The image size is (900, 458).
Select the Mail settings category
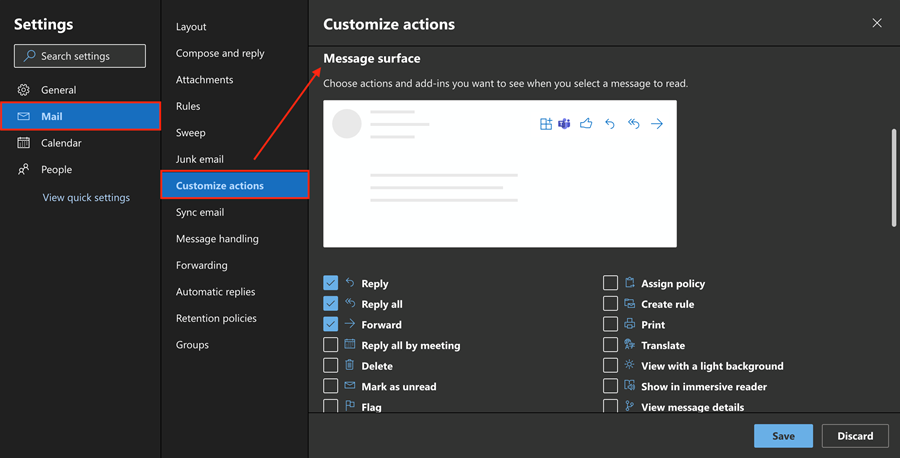[80, 117]
